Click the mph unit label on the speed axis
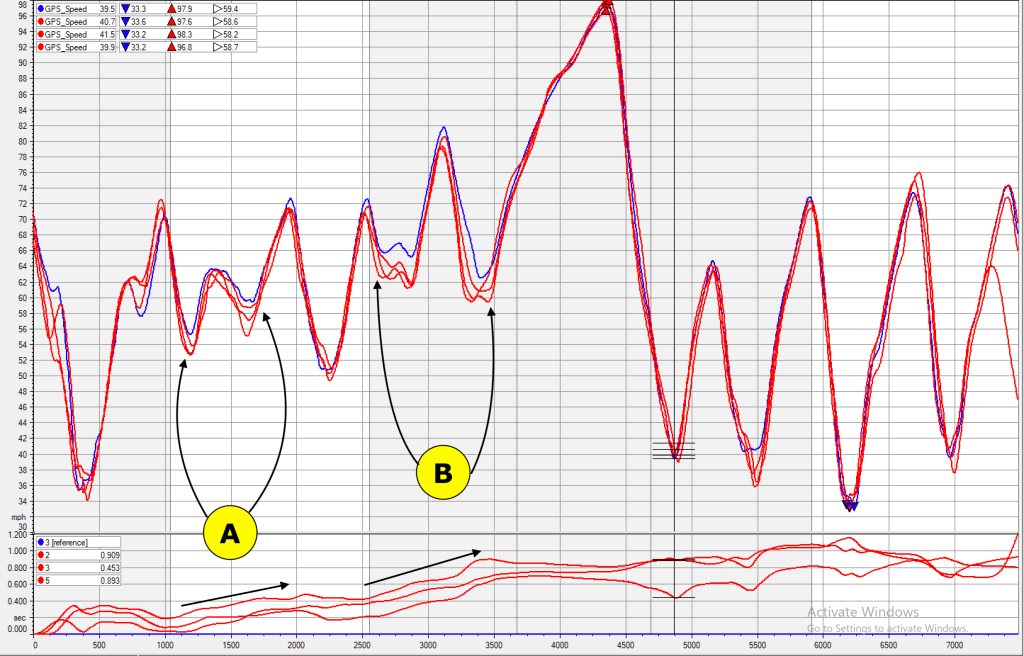 pos(18,517)
